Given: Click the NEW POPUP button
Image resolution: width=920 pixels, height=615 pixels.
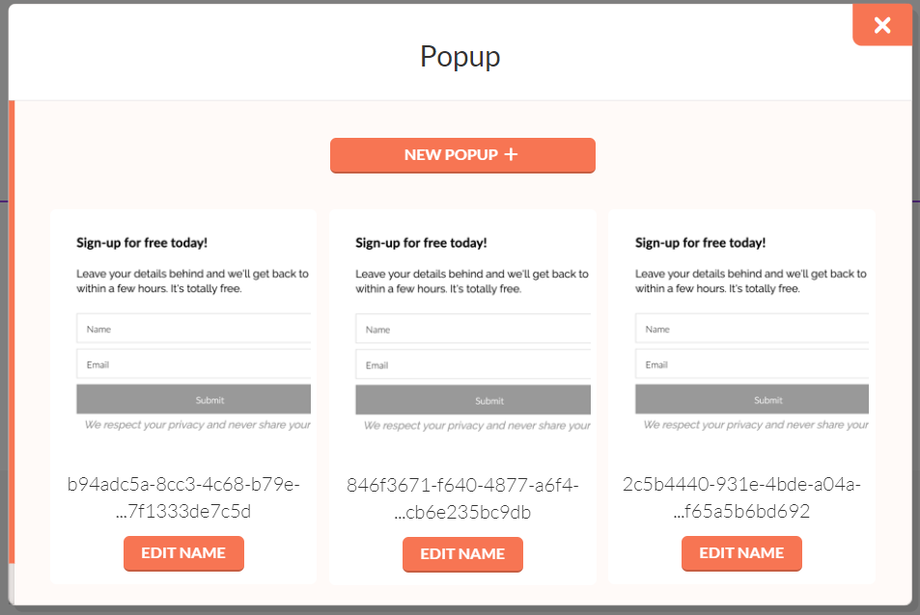Looking at the screenshot, I should [x=462, y=155].
